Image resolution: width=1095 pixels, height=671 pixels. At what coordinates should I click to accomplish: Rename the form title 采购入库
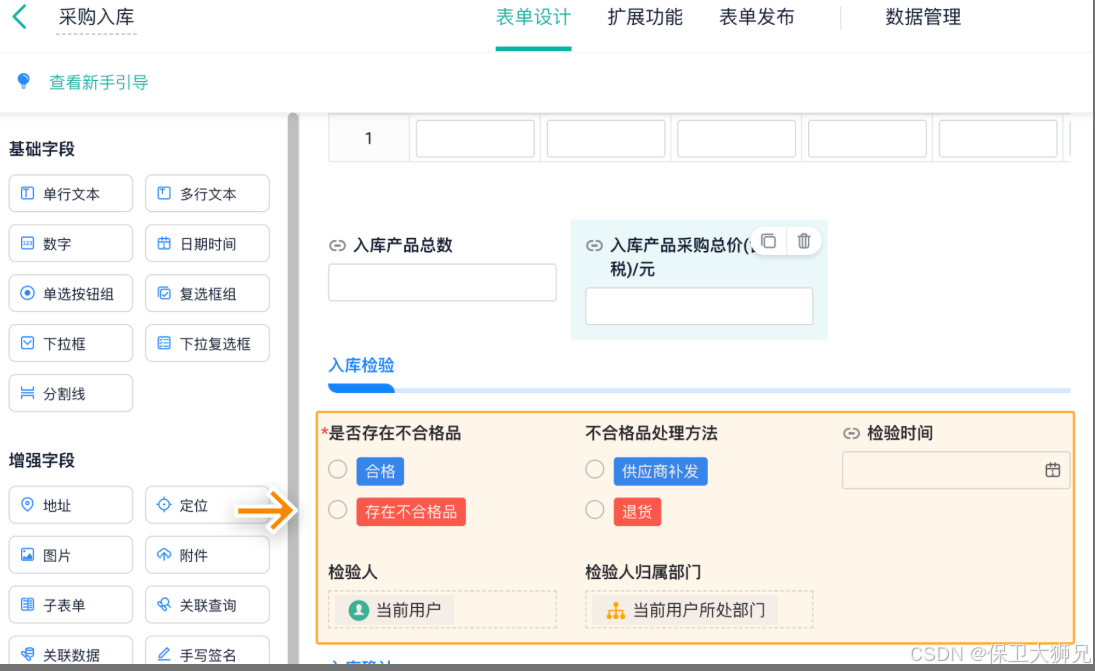click(x=96, y=17)
